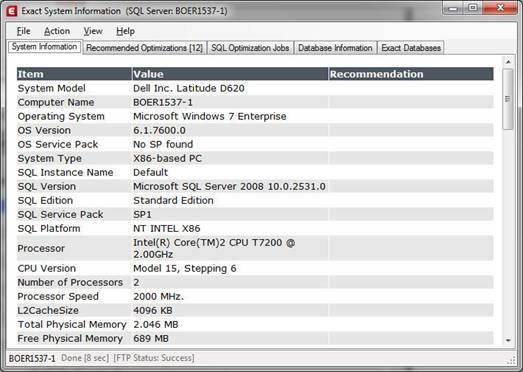Click the vertical scrollbar thumb

(508, 99)
